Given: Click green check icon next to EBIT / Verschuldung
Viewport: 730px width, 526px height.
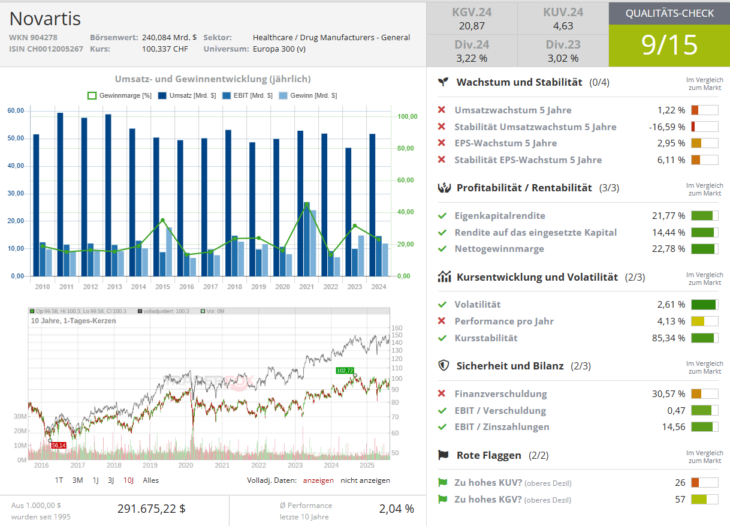Looking at the screenshot, I should click(x=442, y=411).
